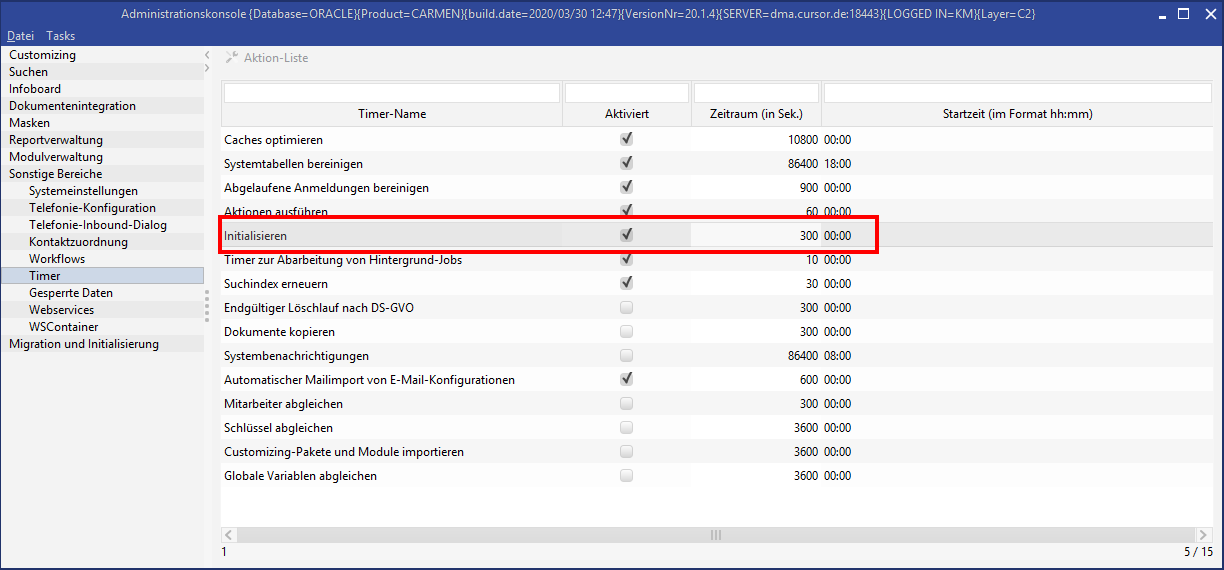Uncheck Aktiviert for Suchindex erneuern

click(x=627, y=284)
